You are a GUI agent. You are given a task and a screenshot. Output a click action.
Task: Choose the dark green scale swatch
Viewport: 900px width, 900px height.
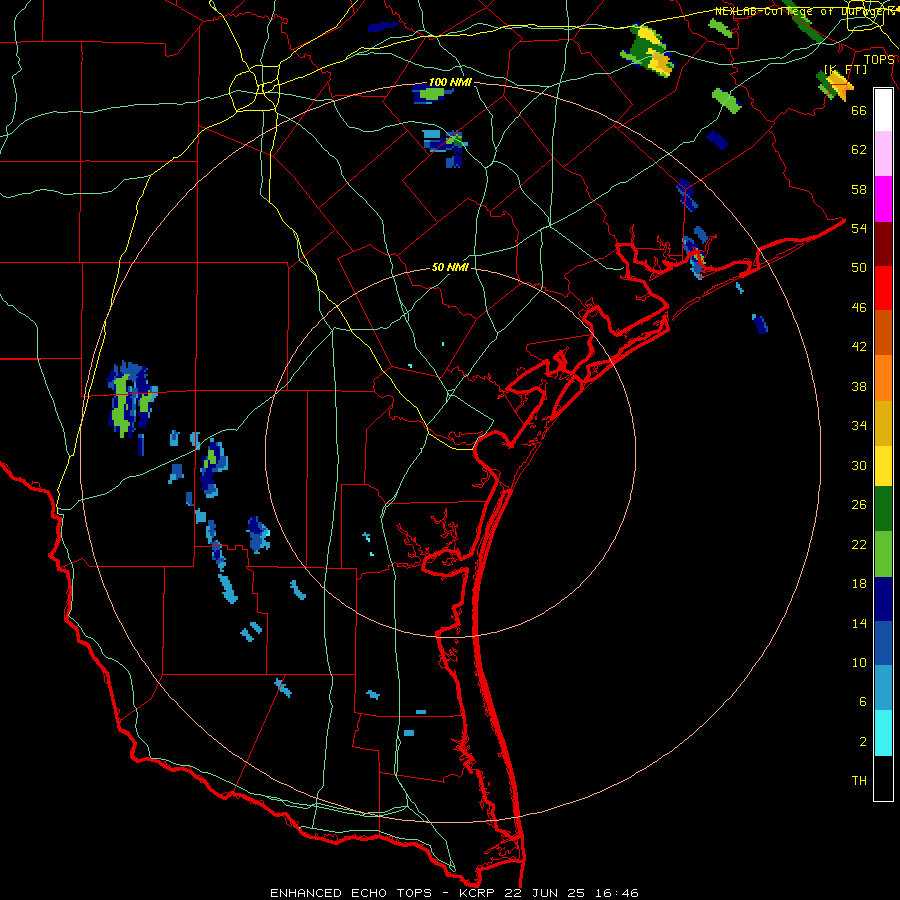coord(883,509)
